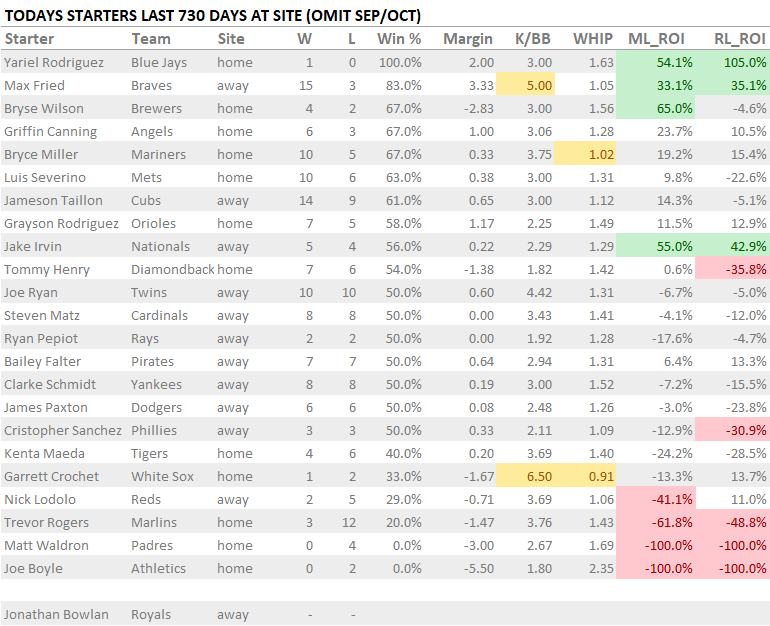Select the Yariel Rodriguez starter cell

(x=54, y=62)
